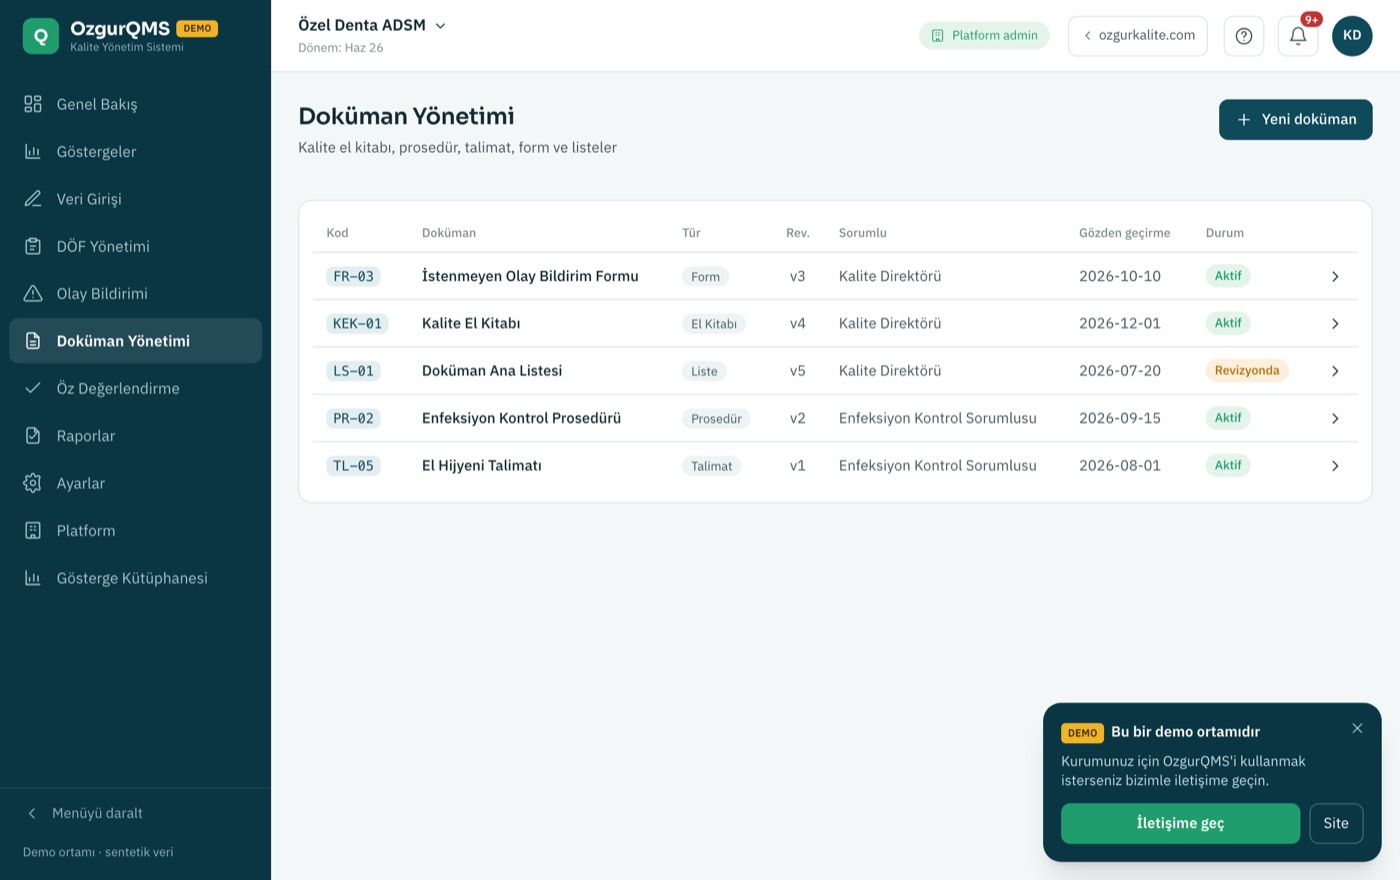1400x880 pixels.
Task: Open DÖF Yönetimi clipboard icon
Action: (33, 246)
